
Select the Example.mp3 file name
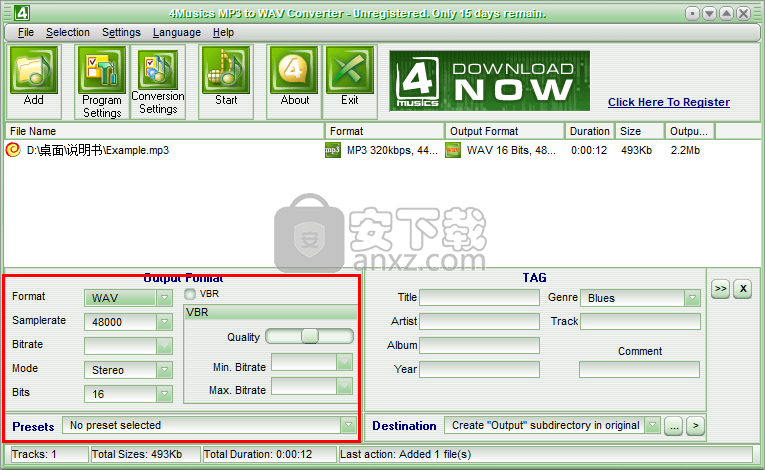[98, 150]
